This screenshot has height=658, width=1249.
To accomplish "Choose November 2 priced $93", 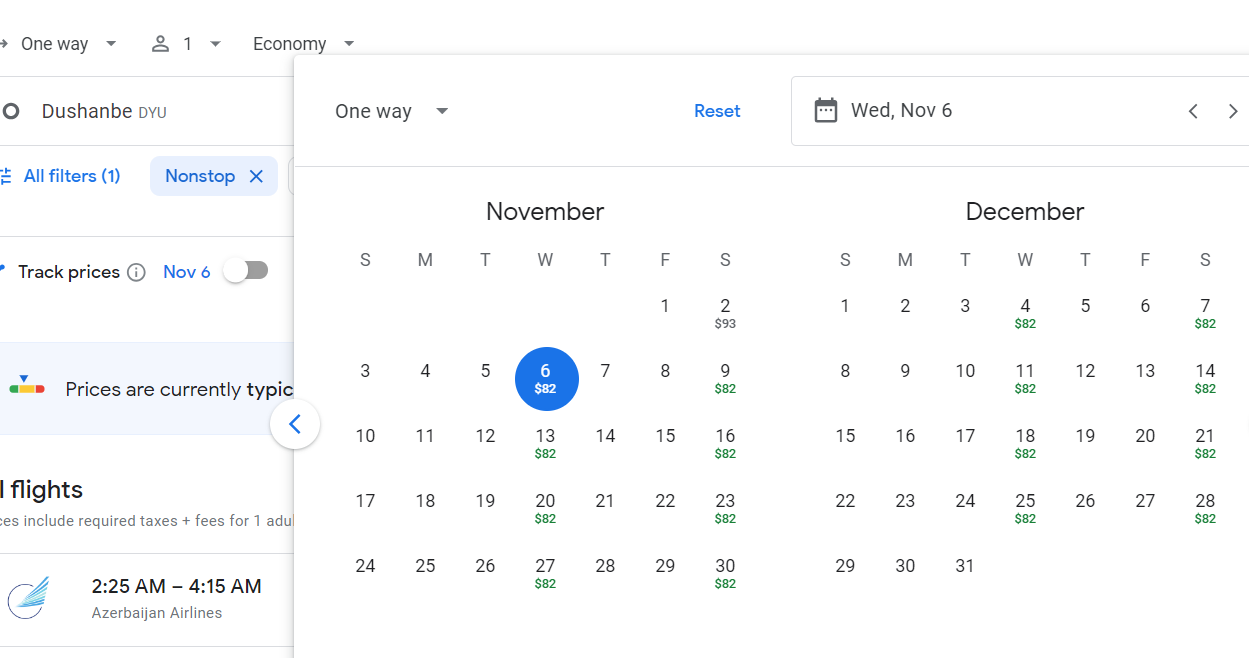I will click(725, 312).
